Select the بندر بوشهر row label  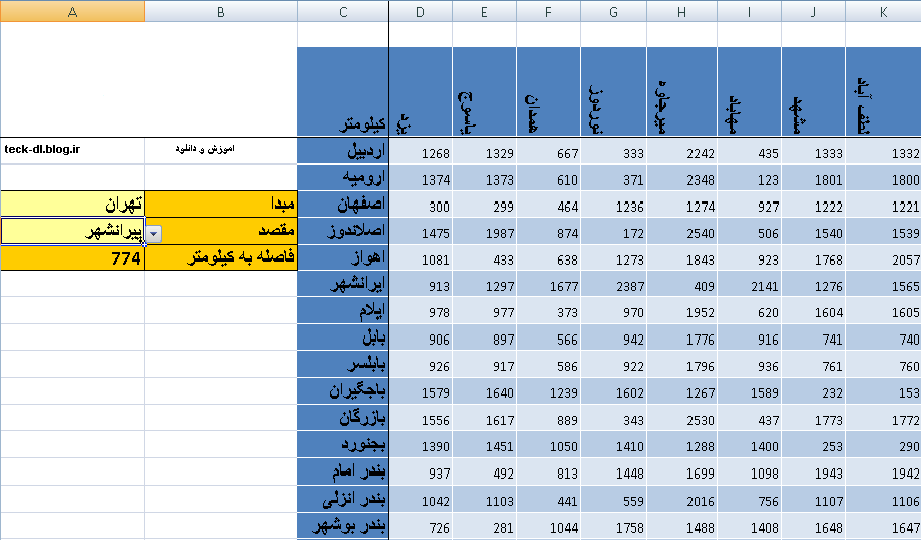click(x=343, y=527)
